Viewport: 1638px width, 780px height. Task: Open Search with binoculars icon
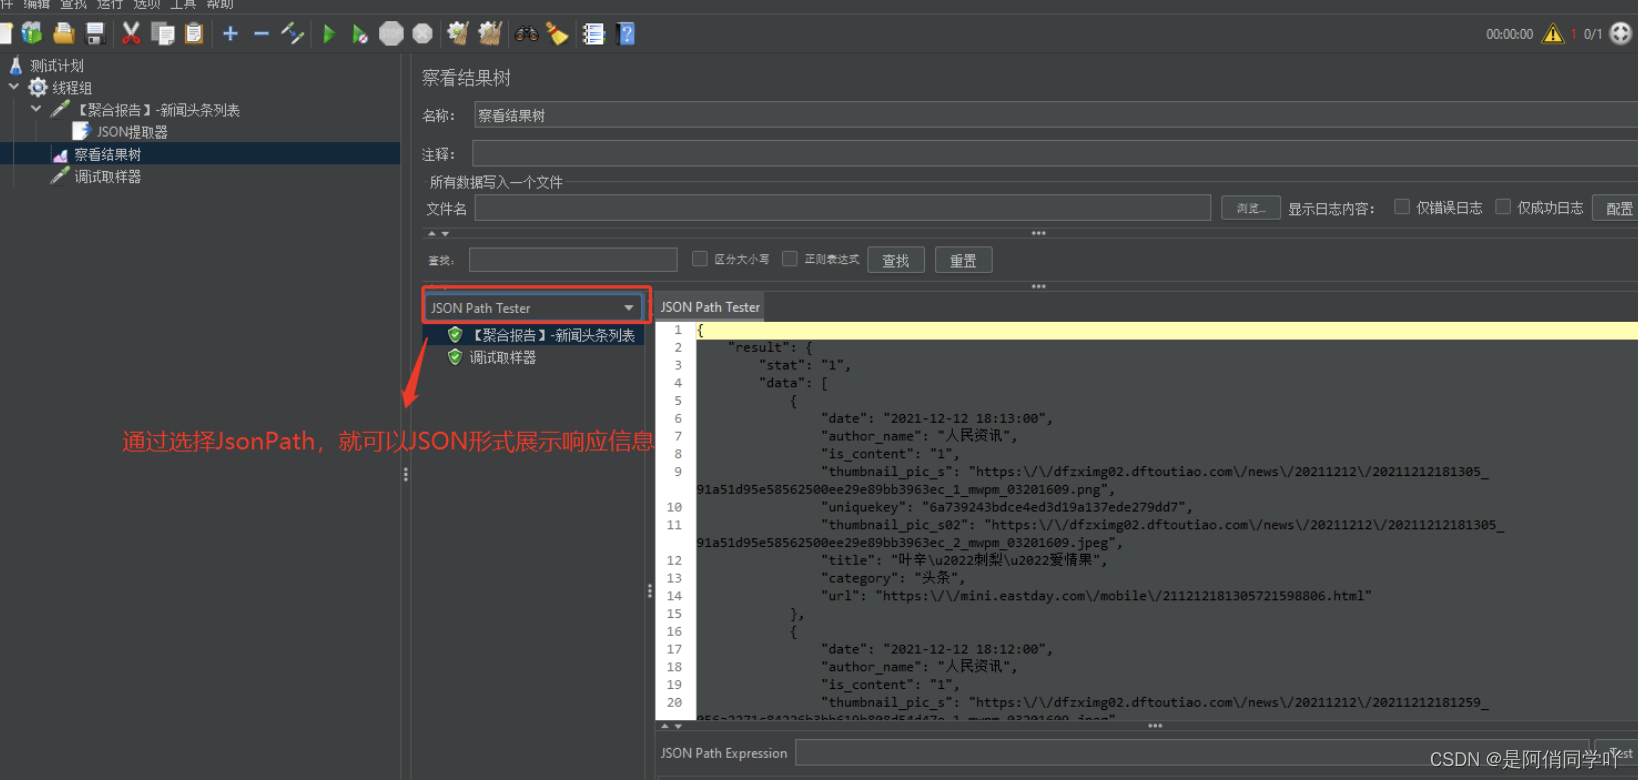point(526,34)
